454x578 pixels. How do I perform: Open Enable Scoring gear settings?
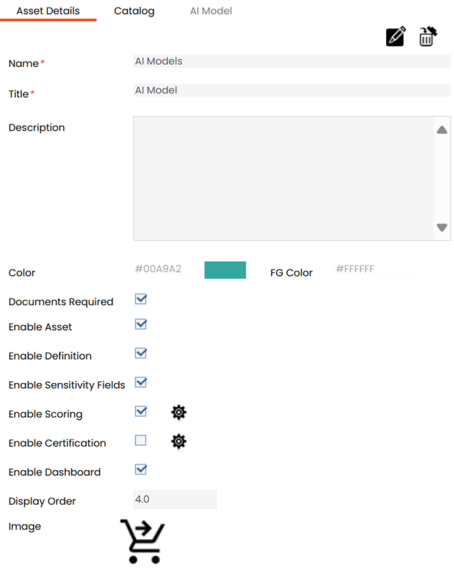tap(179, 412)
